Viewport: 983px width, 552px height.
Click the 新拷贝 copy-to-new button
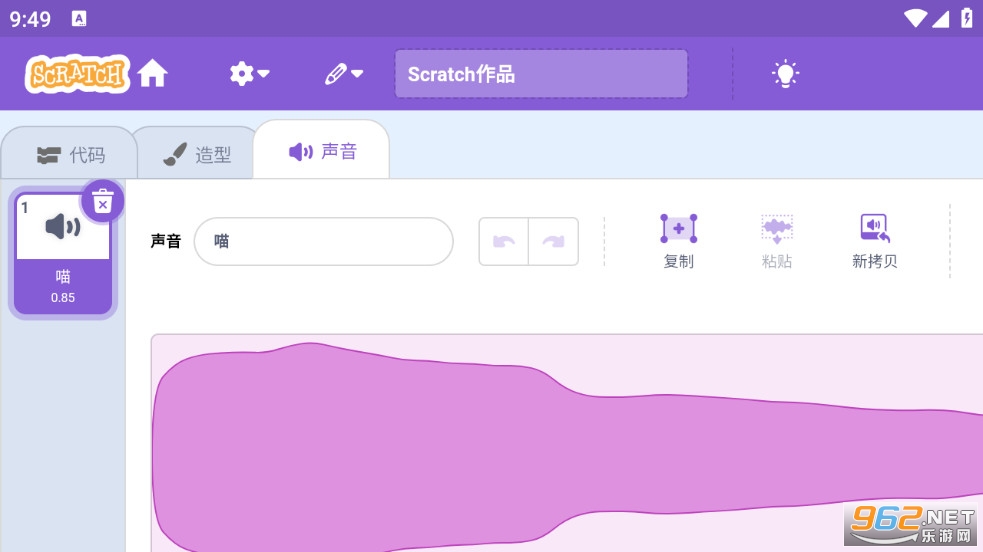875,241
